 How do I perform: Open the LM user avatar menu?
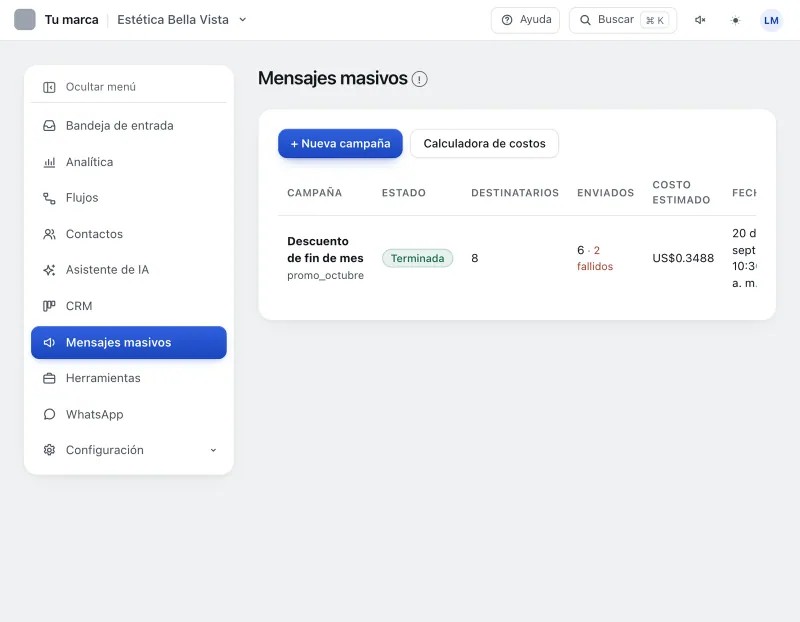point(771,20)
